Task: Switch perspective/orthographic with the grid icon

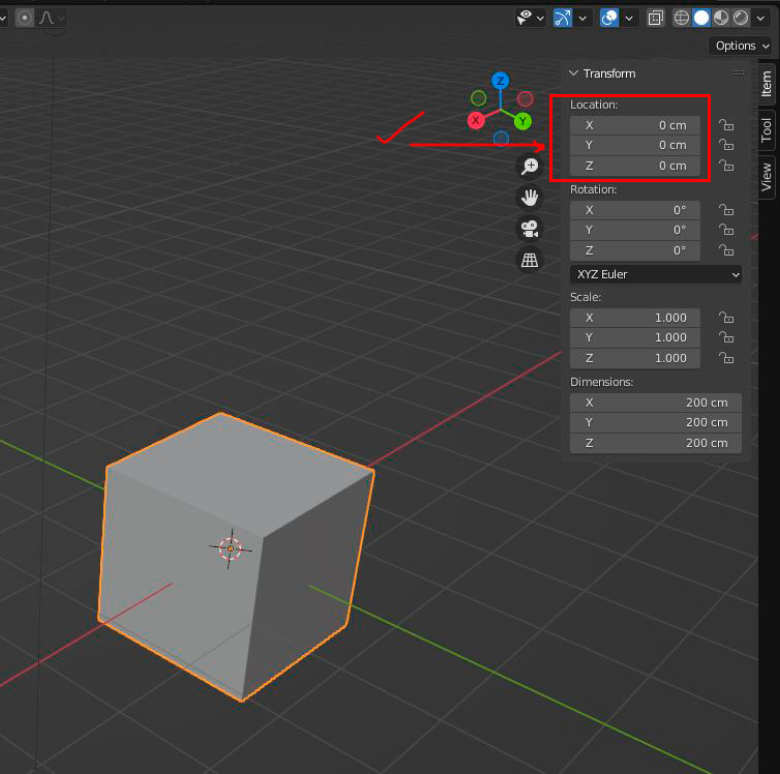Action: [529, 260]
